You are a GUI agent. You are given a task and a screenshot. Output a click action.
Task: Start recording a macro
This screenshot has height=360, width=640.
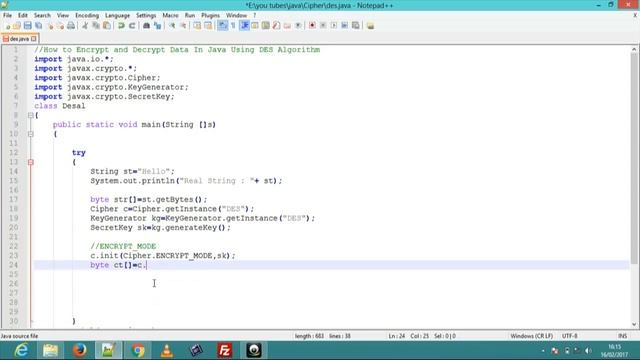tap(312, 26)
